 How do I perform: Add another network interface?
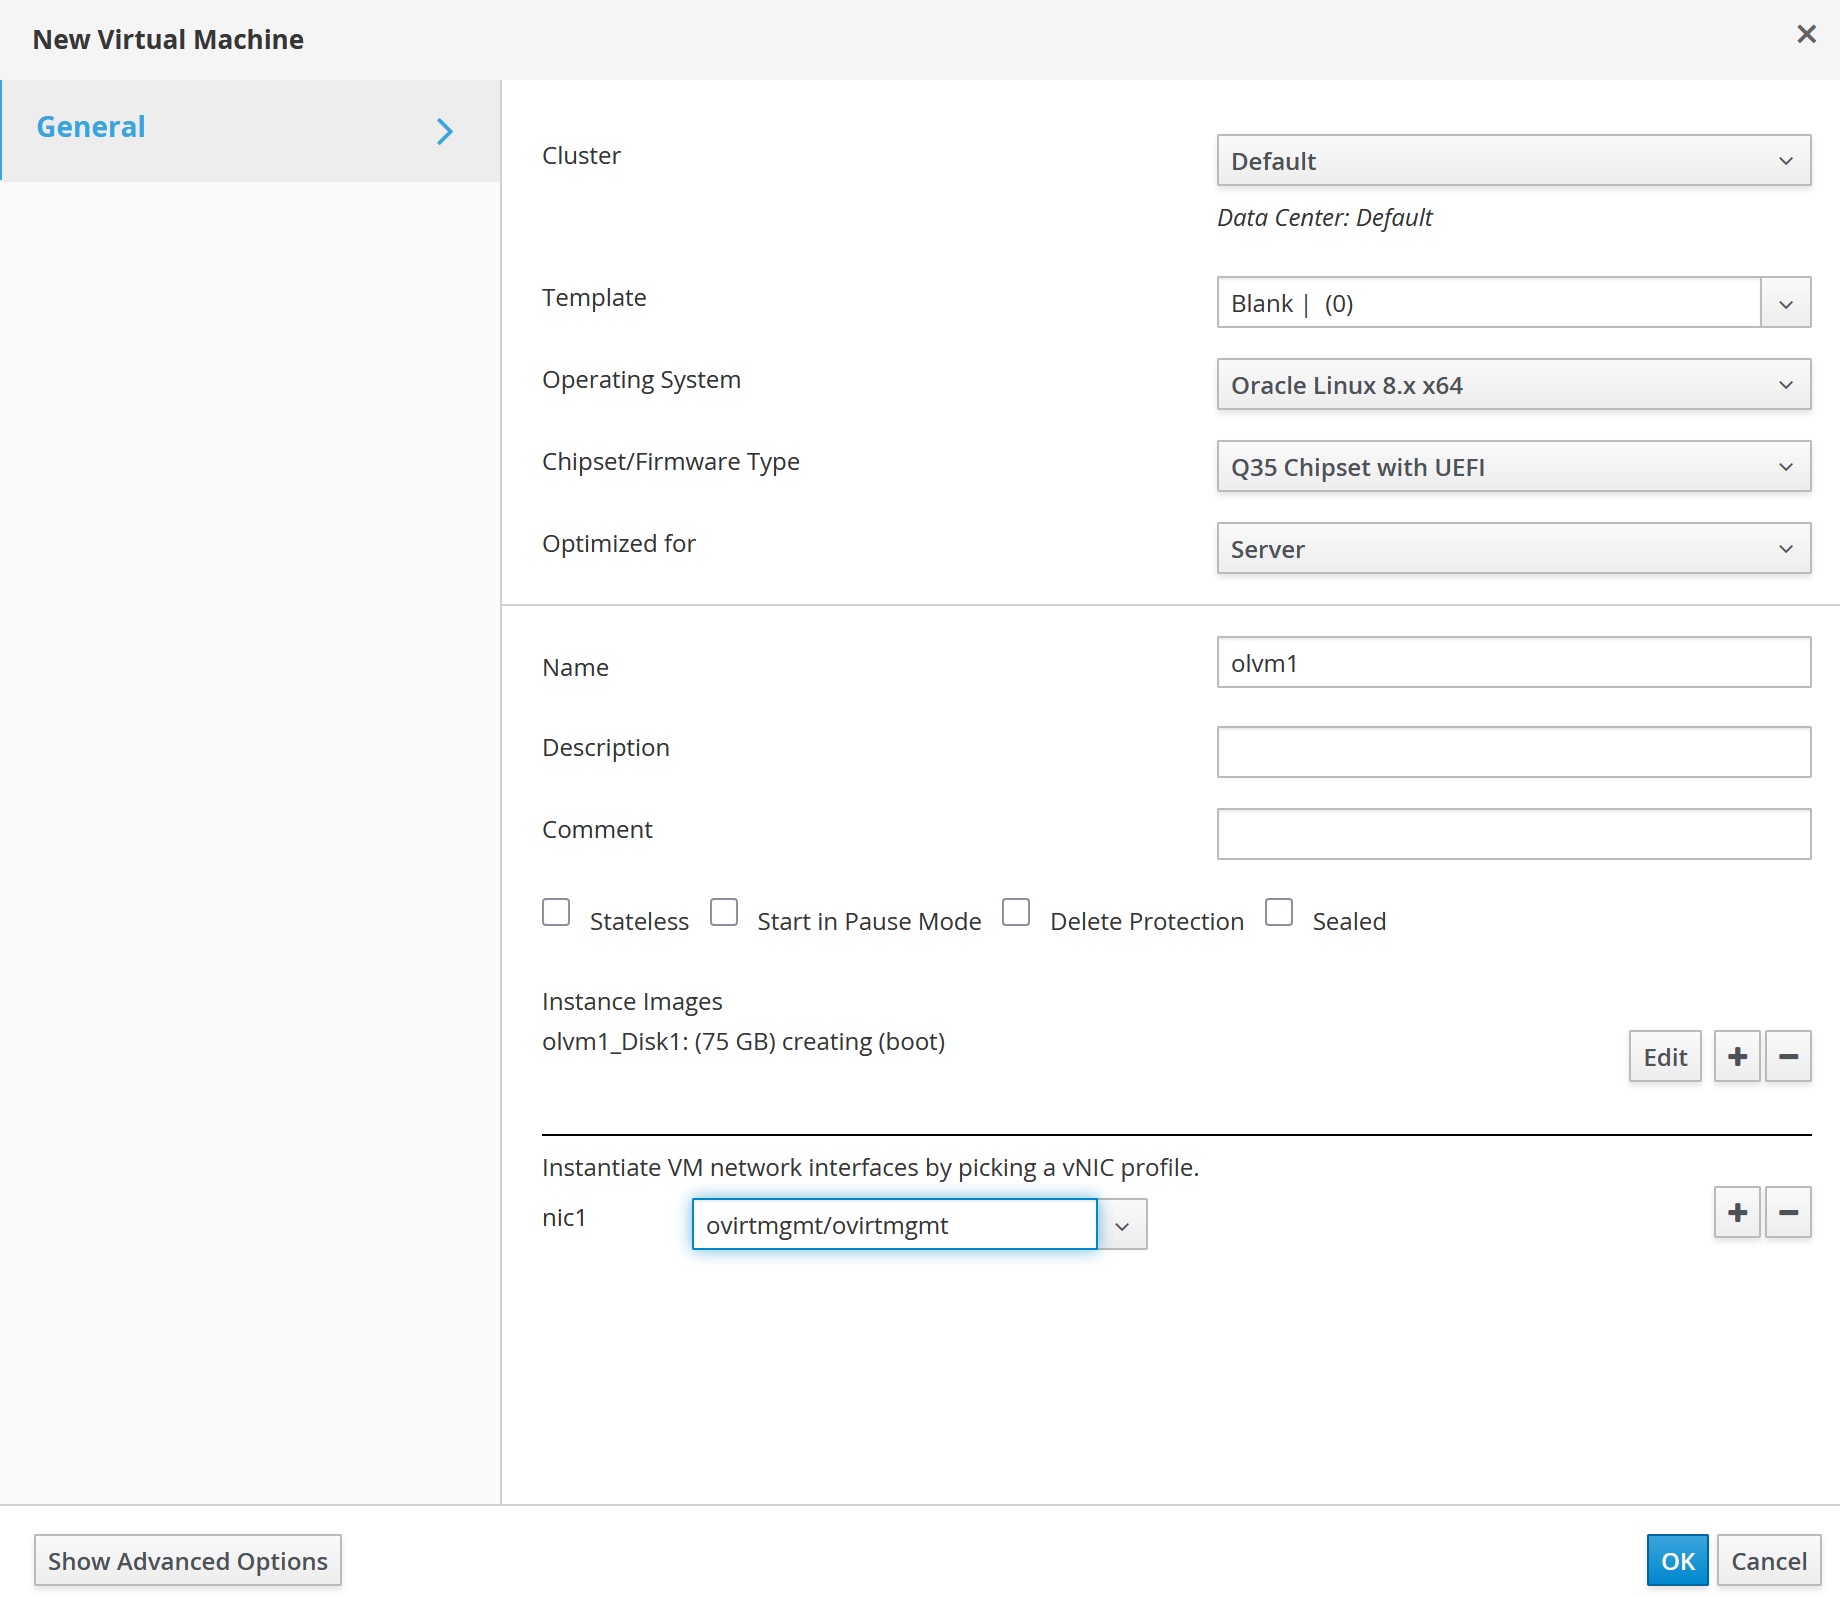coord(1737,1212)
